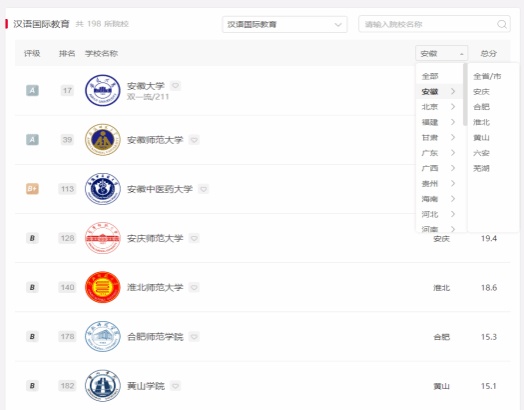Open the 安庆师范大学 school name link
Viewport: 524px width, 410px height.
point(155,238)
